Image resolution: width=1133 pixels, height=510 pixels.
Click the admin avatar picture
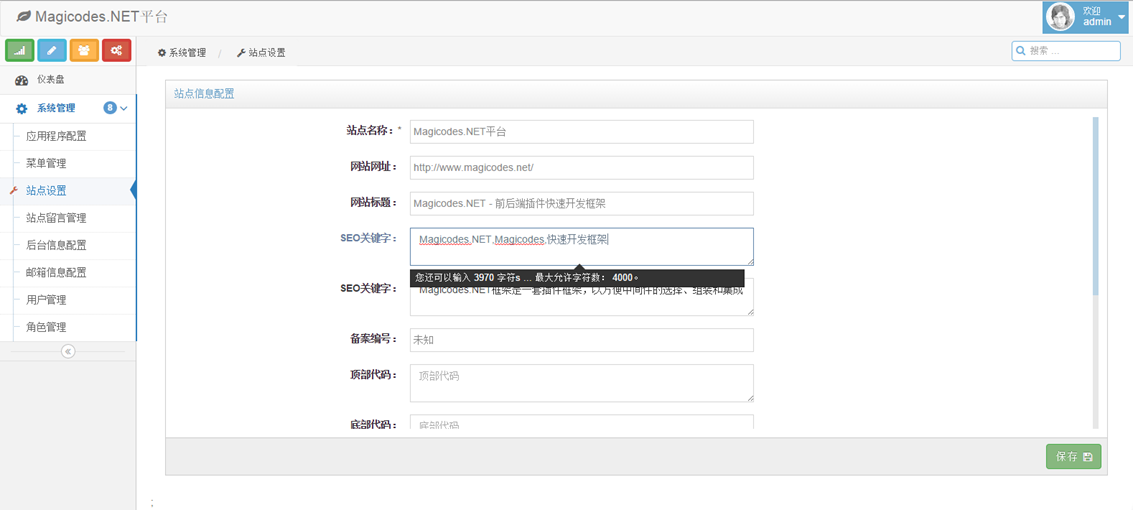pyautogui.click(x=1061, y=17)
